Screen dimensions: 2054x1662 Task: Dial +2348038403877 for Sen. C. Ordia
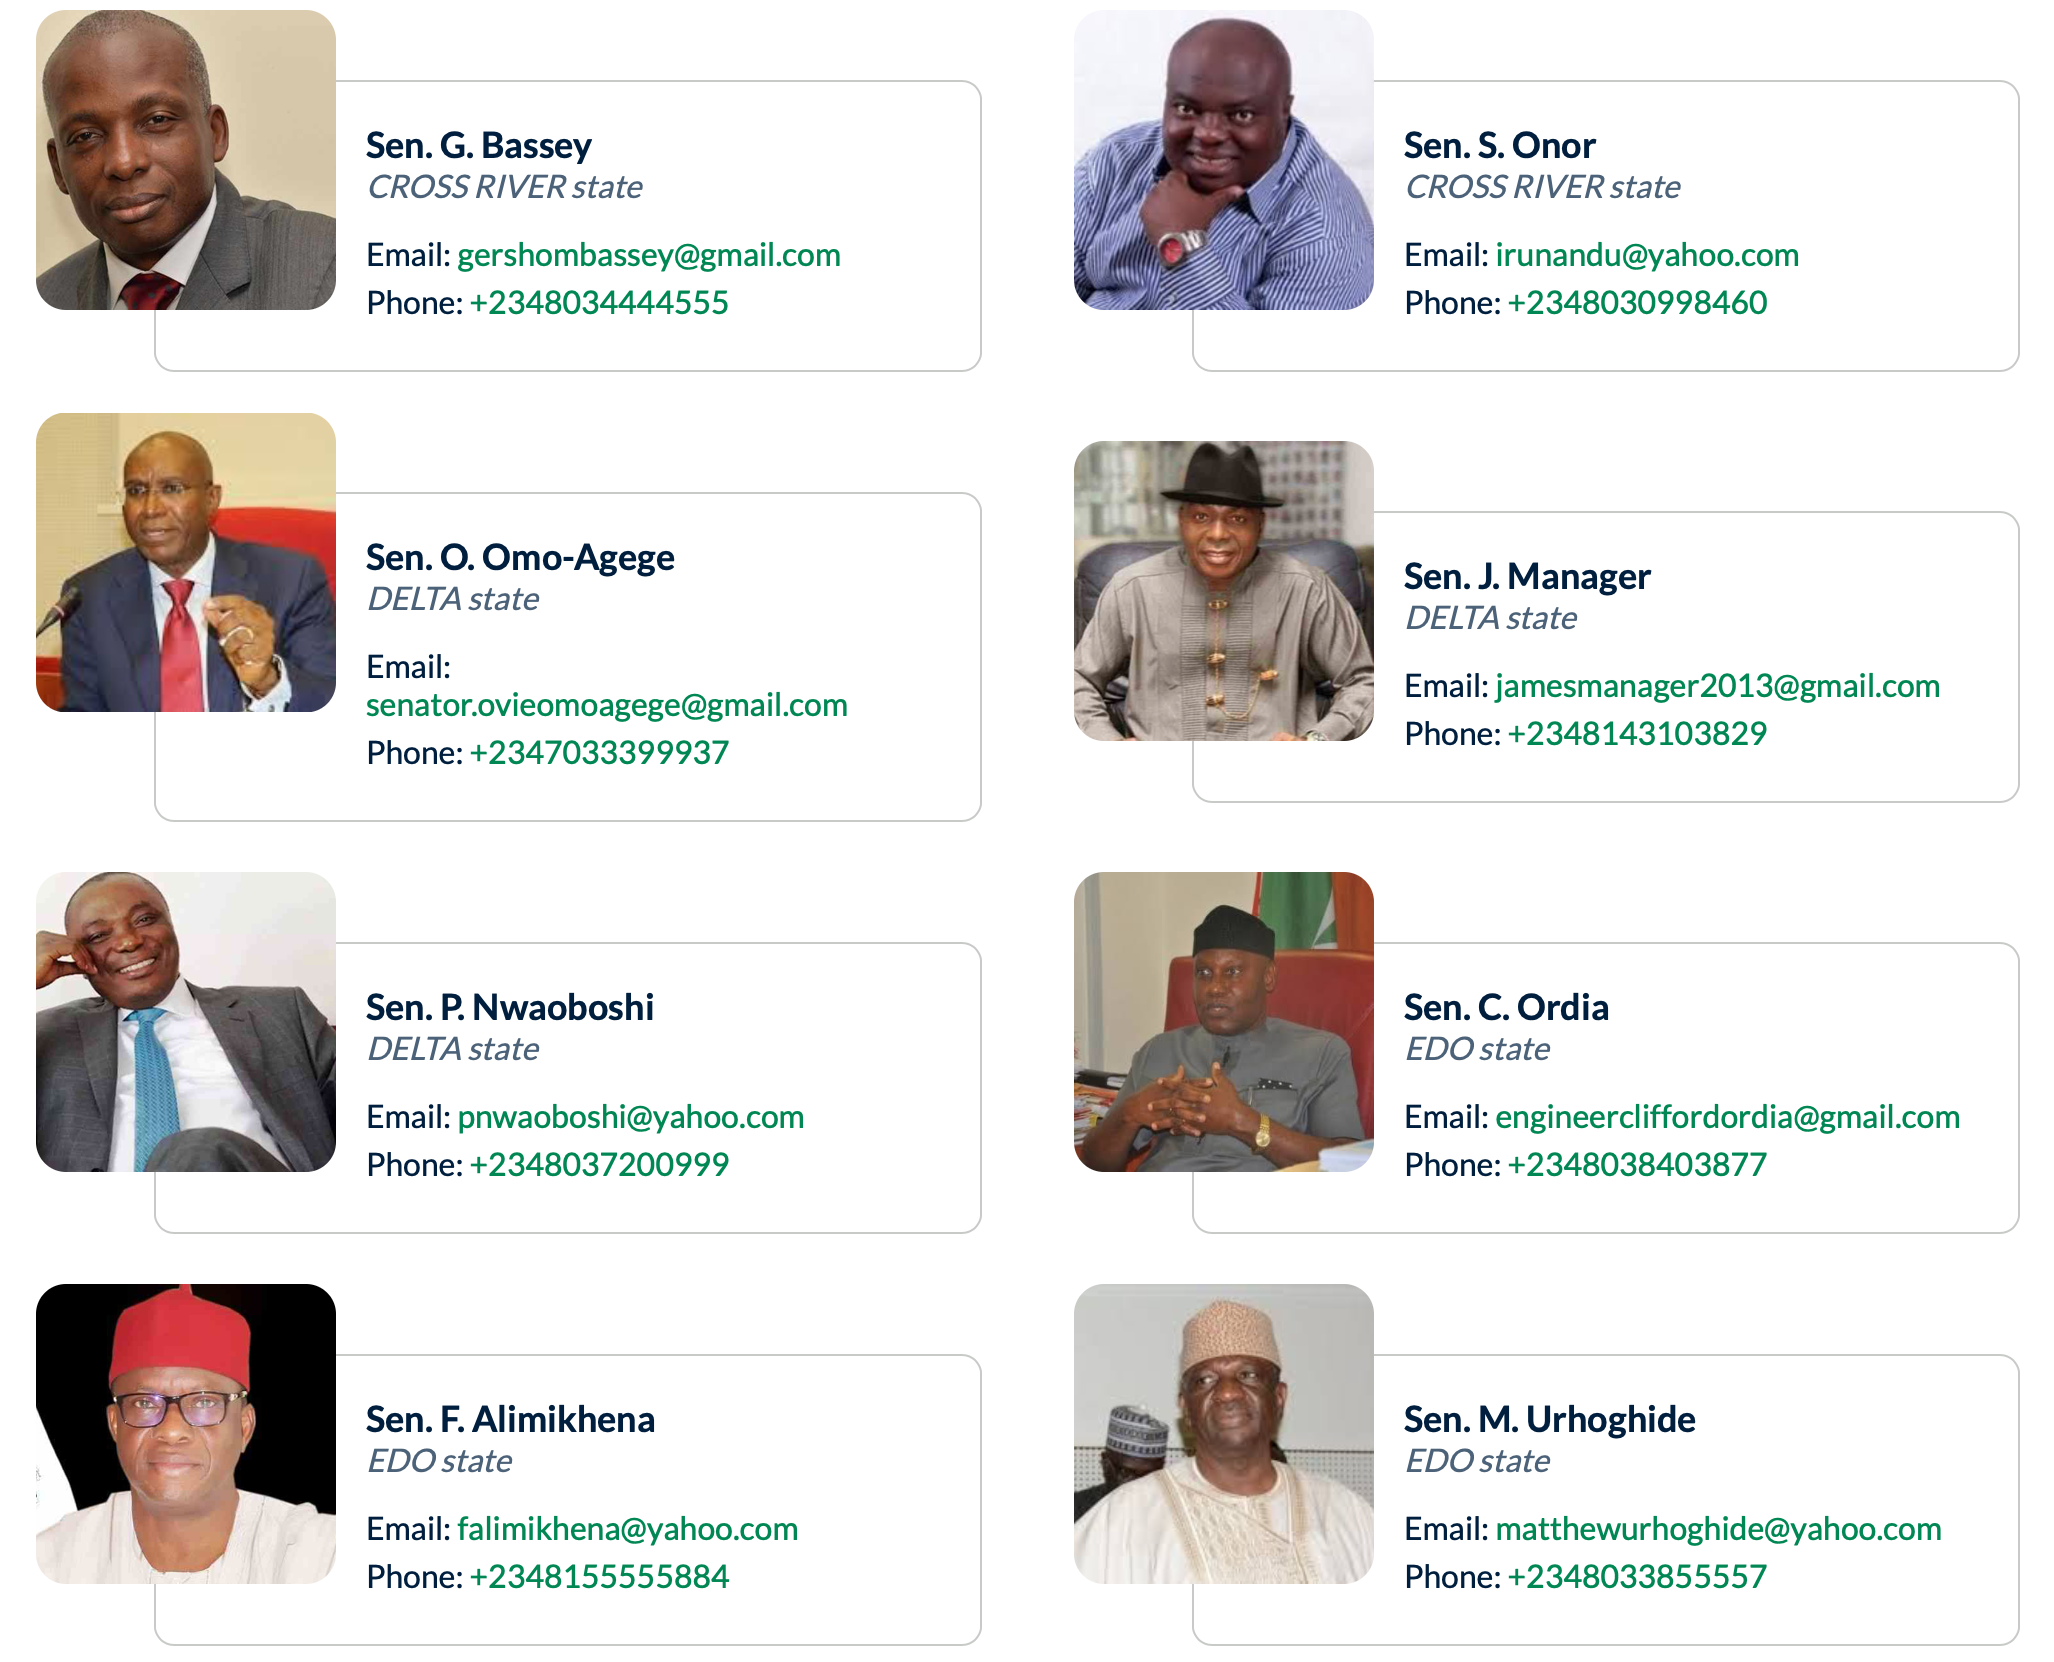click(x=1637, y=1164)
